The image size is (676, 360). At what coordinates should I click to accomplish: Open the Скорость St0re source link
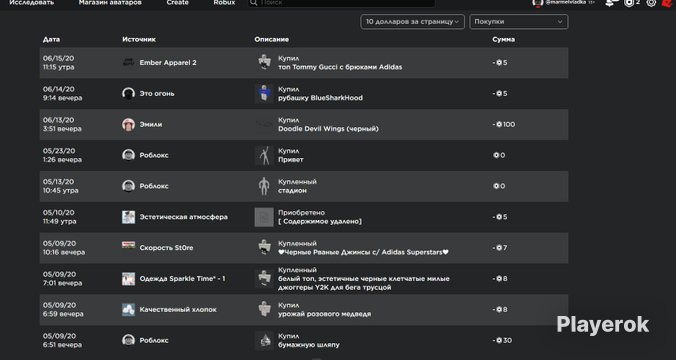point(166,248)
